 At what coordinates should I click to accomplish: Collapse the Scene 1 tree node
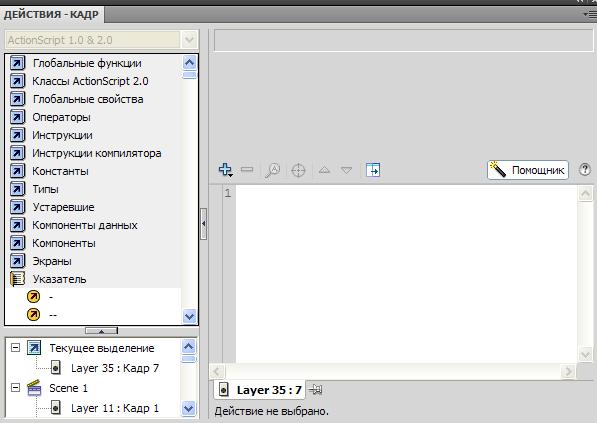(x=15, y=388)
